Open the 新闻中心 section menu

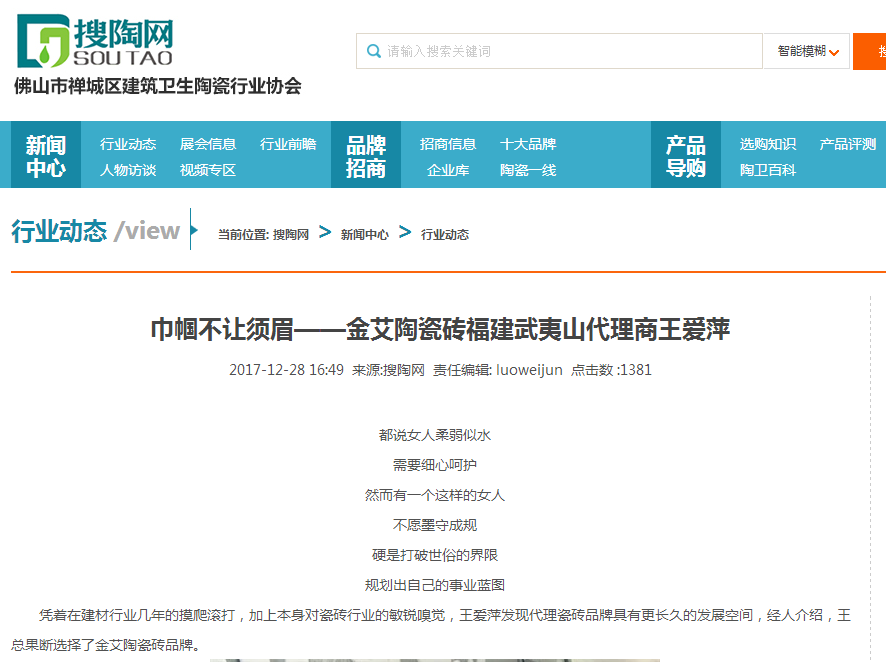(45, 155)
